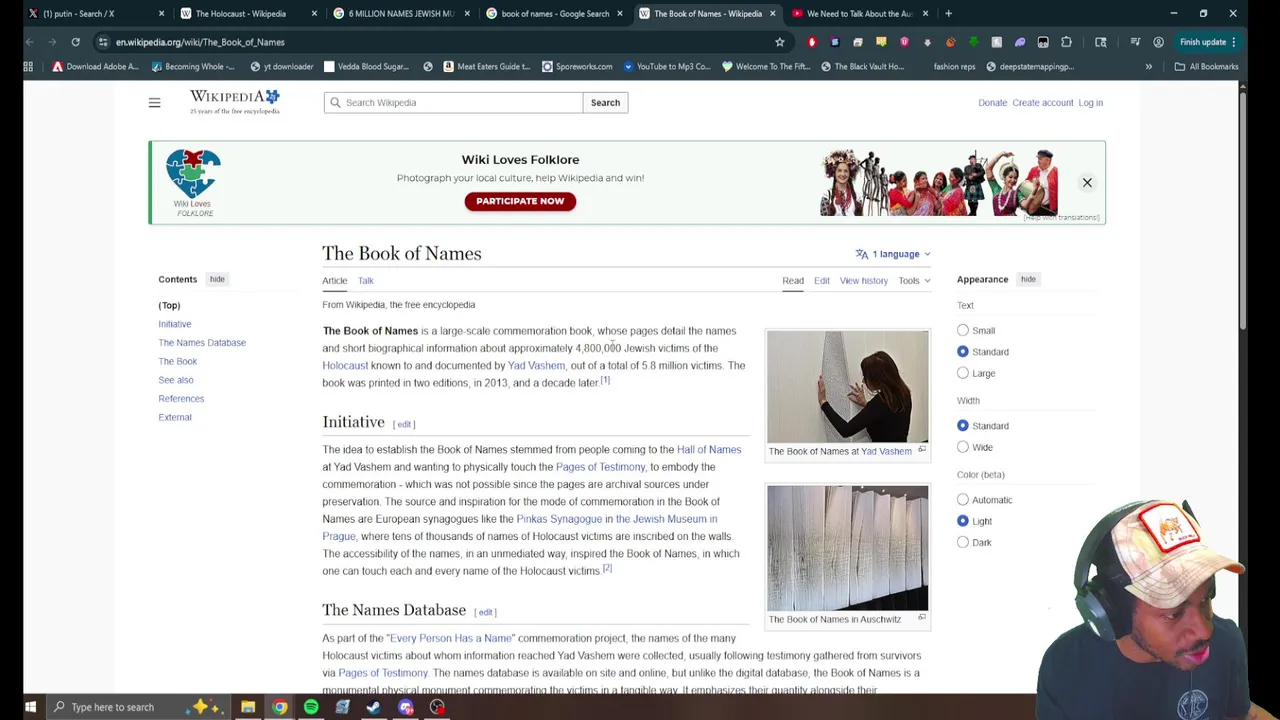The width and height of the screenshot is (1280, 720).
Task: Jump to References in contents
Action: pos(181,398)
